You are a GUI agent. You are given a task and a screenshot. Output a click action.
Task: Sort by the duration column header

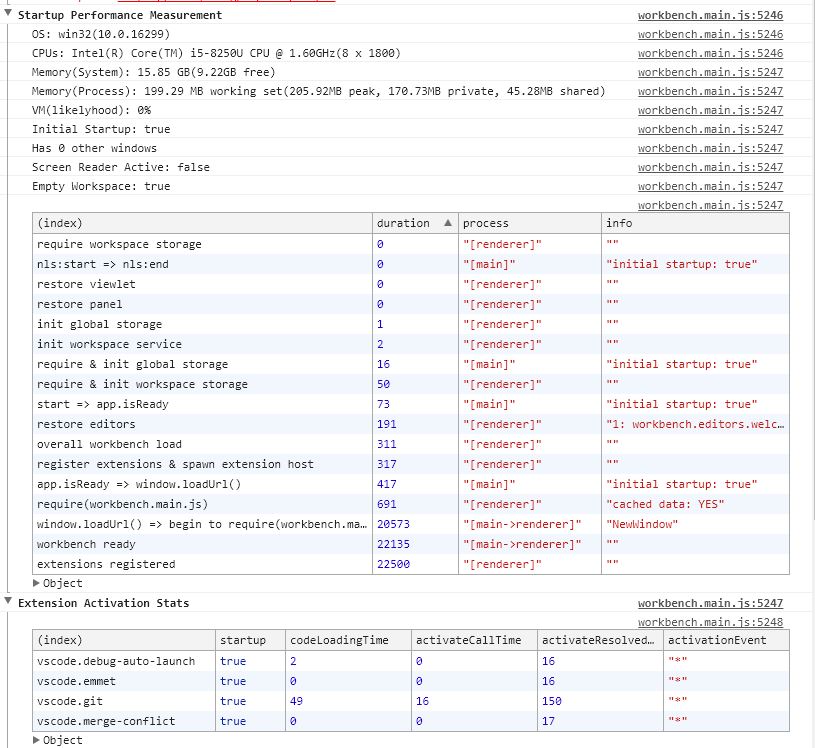pyautogui.click(x=415, y=223)
